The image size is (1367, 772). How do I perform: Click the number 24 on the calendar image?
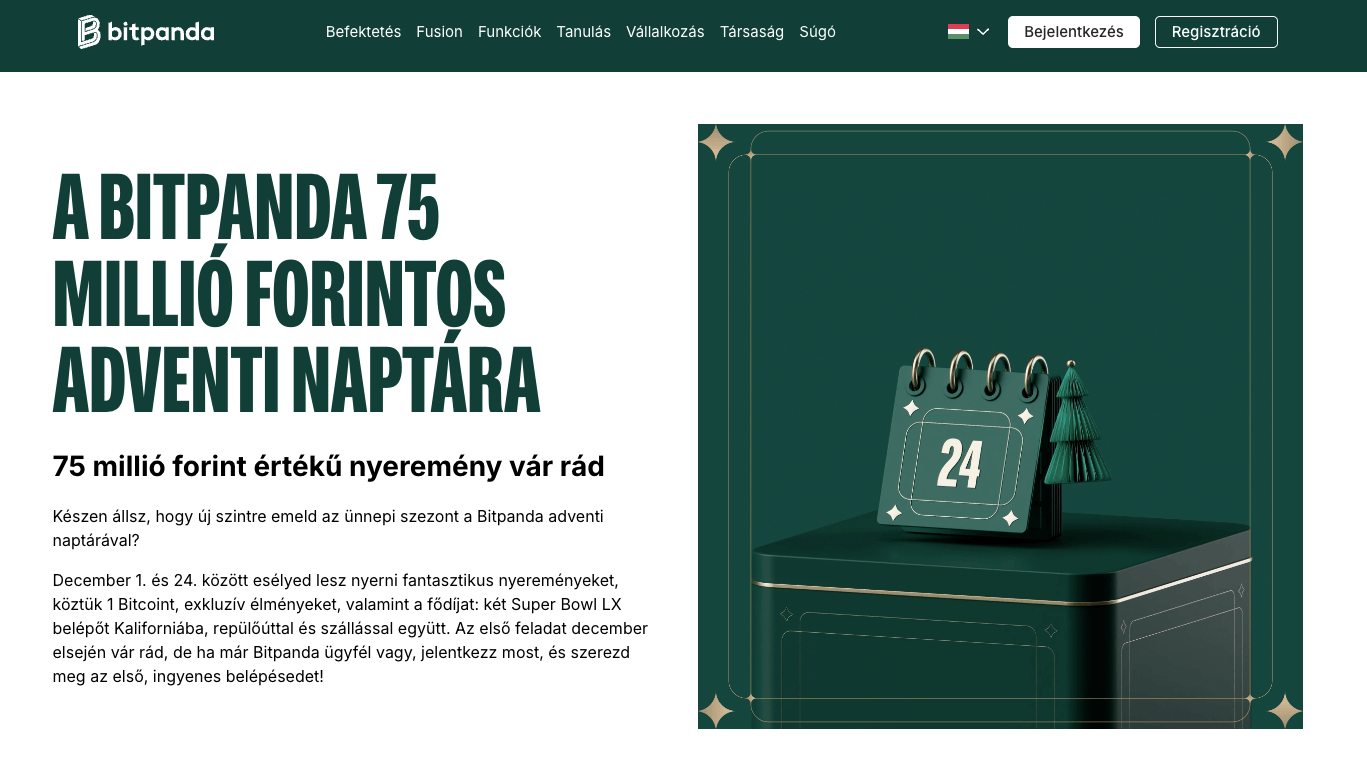point(961,463)
